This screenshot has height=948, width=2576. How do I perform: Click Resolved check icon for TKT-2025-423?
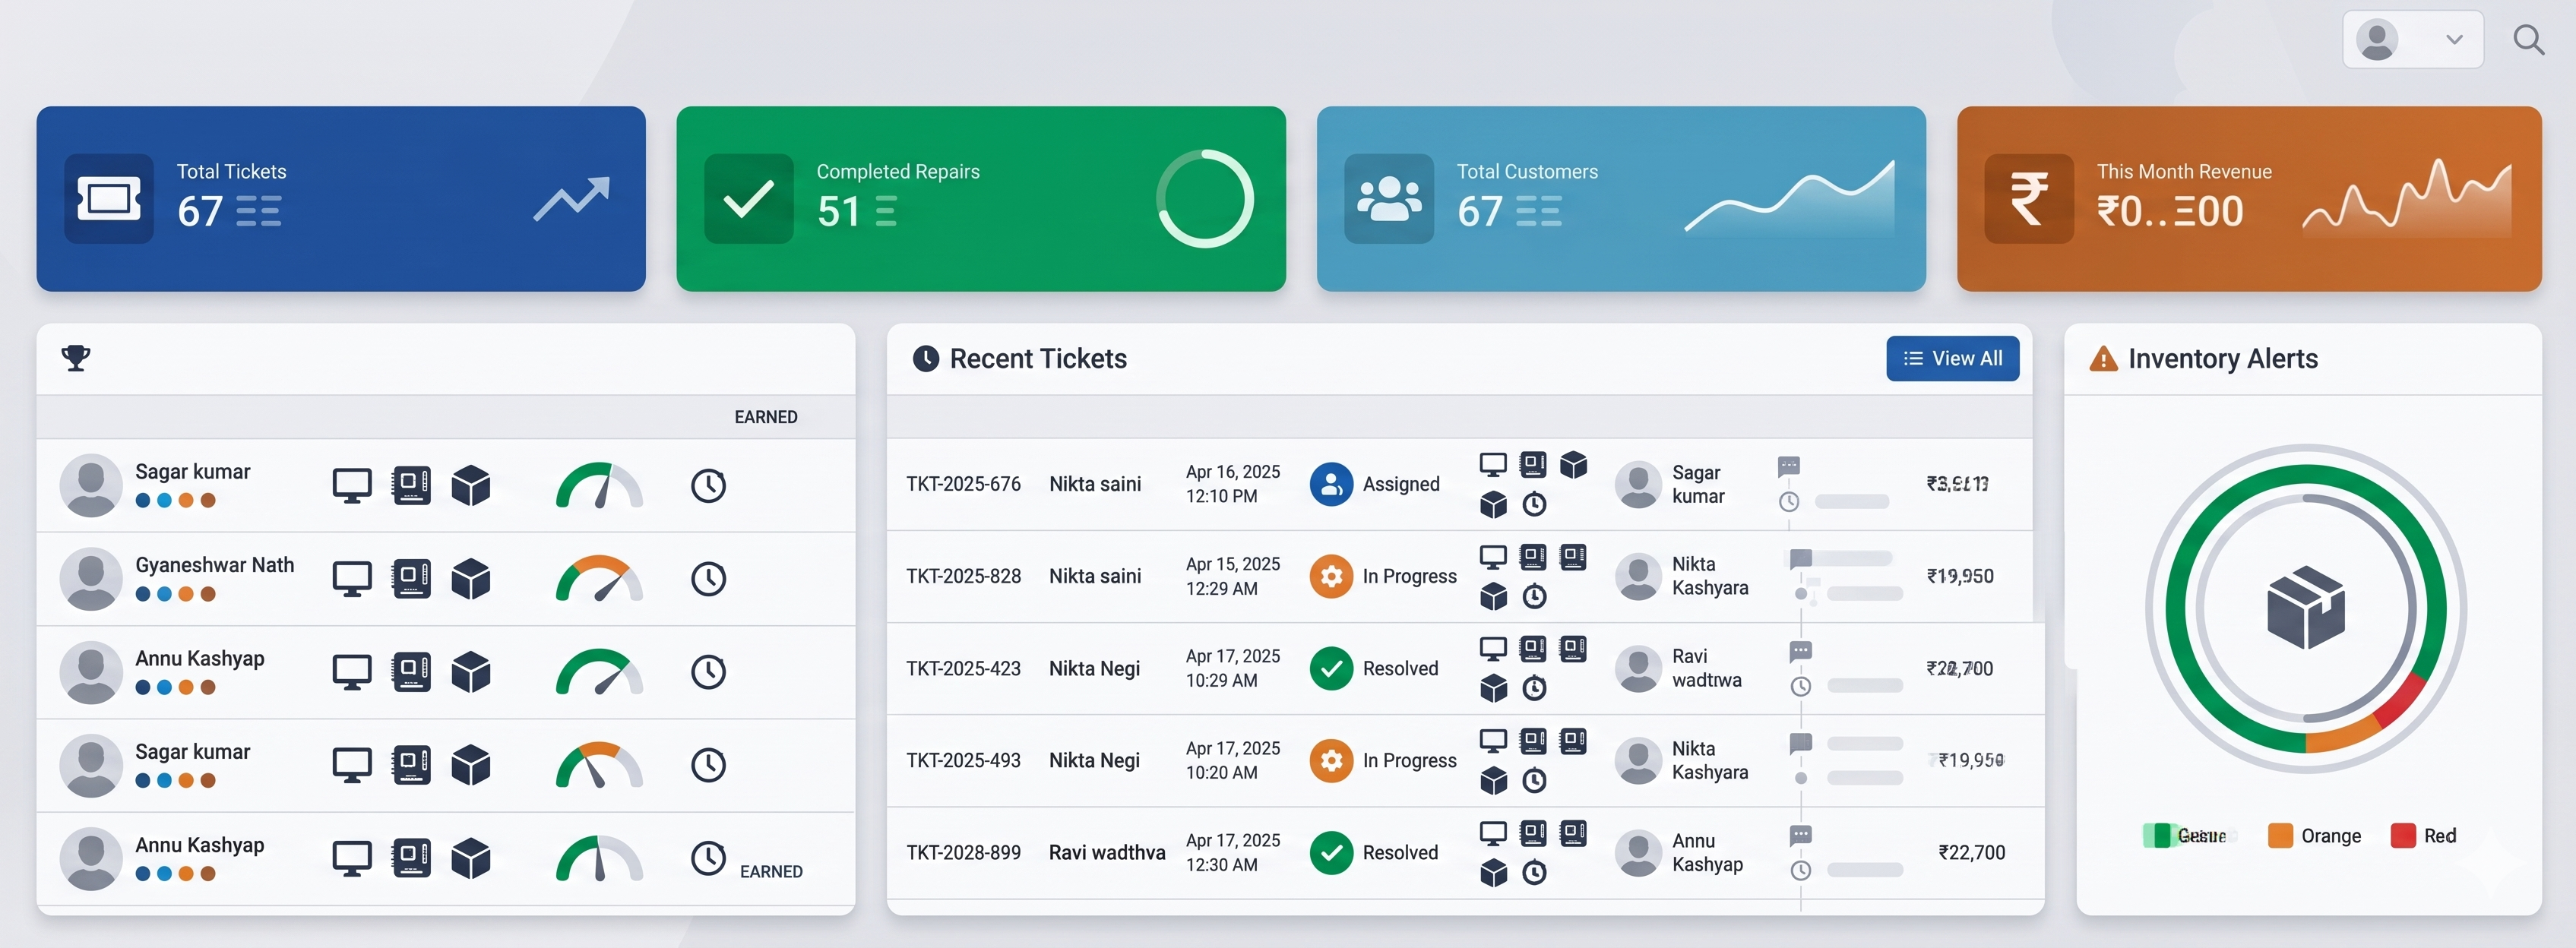click(x=1331, y=668)
